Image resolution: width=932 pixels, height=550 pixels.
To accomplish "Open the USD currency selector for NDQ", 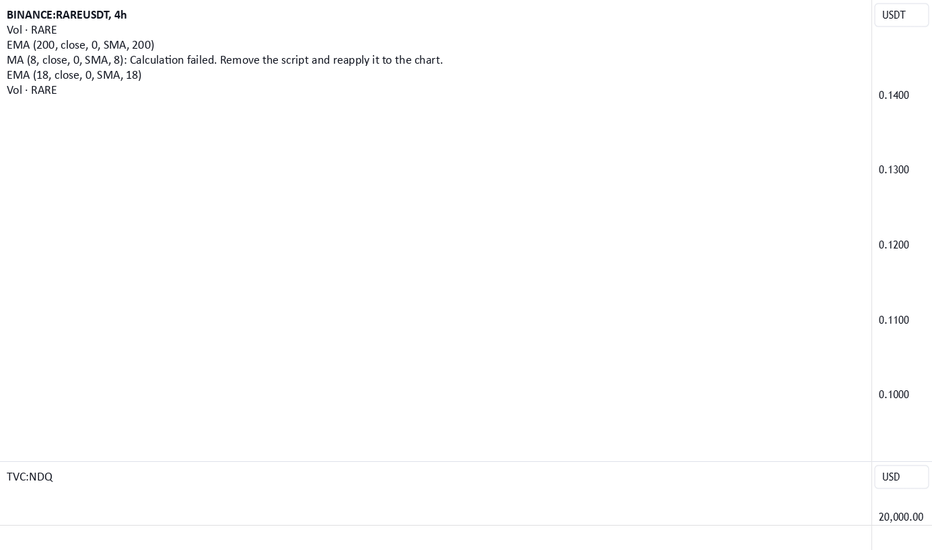I will [901, 477].
